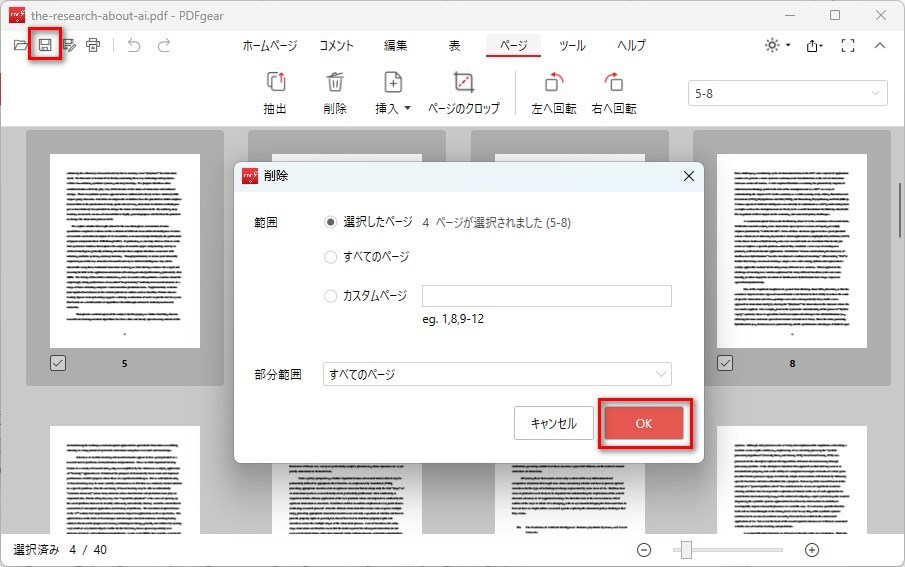Click the '選択済み 4 / 40' status text
This screenshot has height=567, width=905.
(60, 550)
